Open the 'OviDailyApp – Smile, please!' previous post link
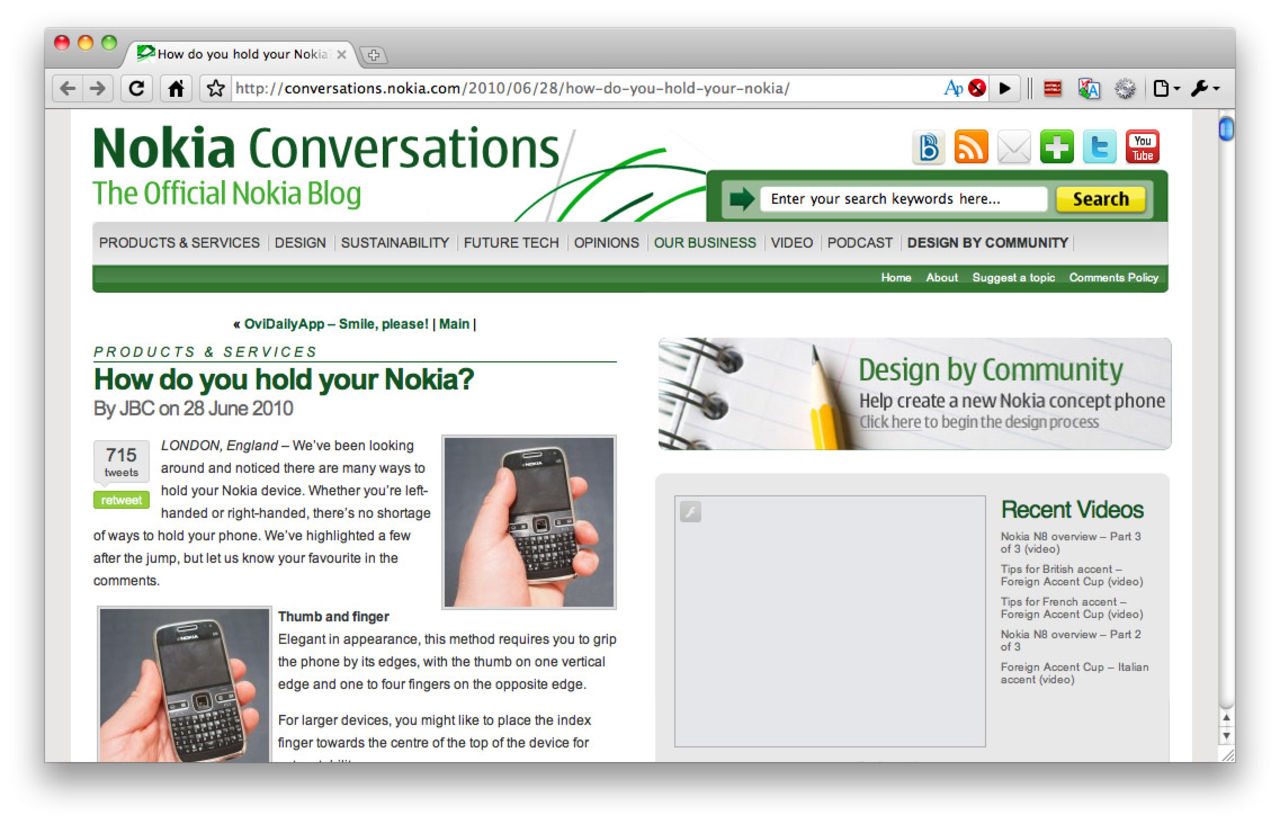Image resolution: width=1280 pixels, height=824 pixels. click(x=336, y=324)
